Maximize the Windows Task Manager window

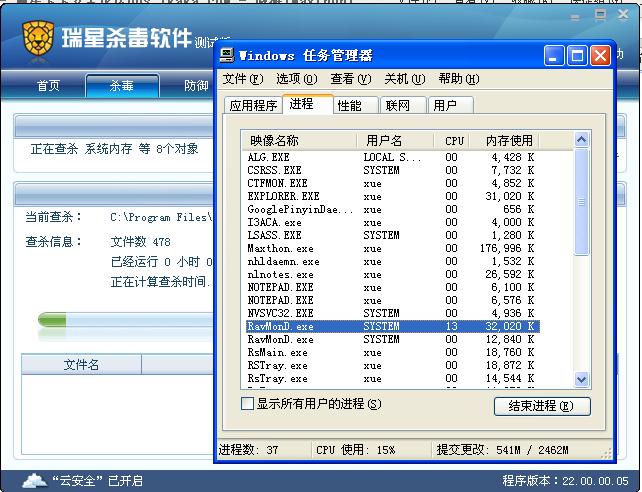tap(577, 55)
